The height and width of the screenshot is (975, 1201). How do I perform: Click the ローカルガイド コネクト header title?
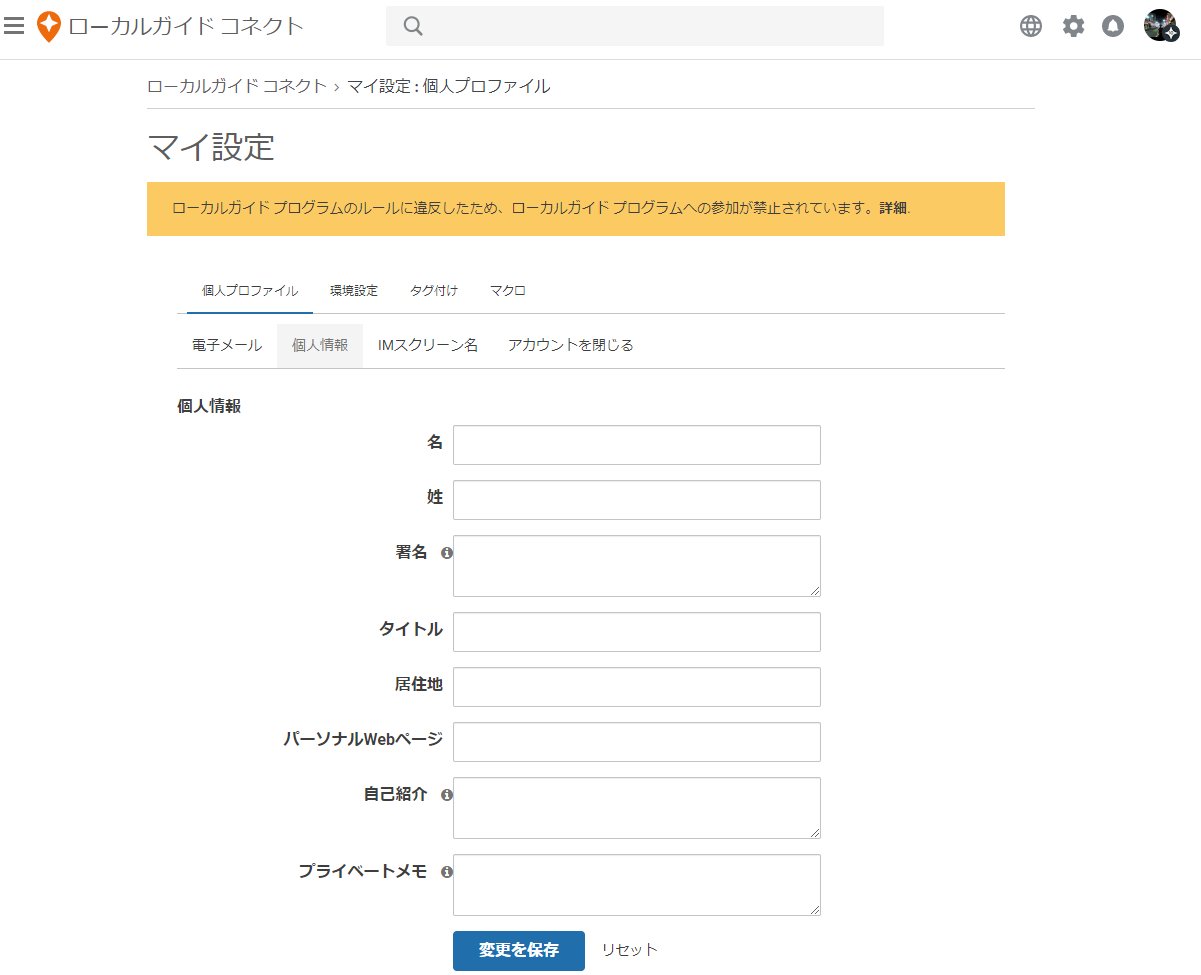(186, 27)
